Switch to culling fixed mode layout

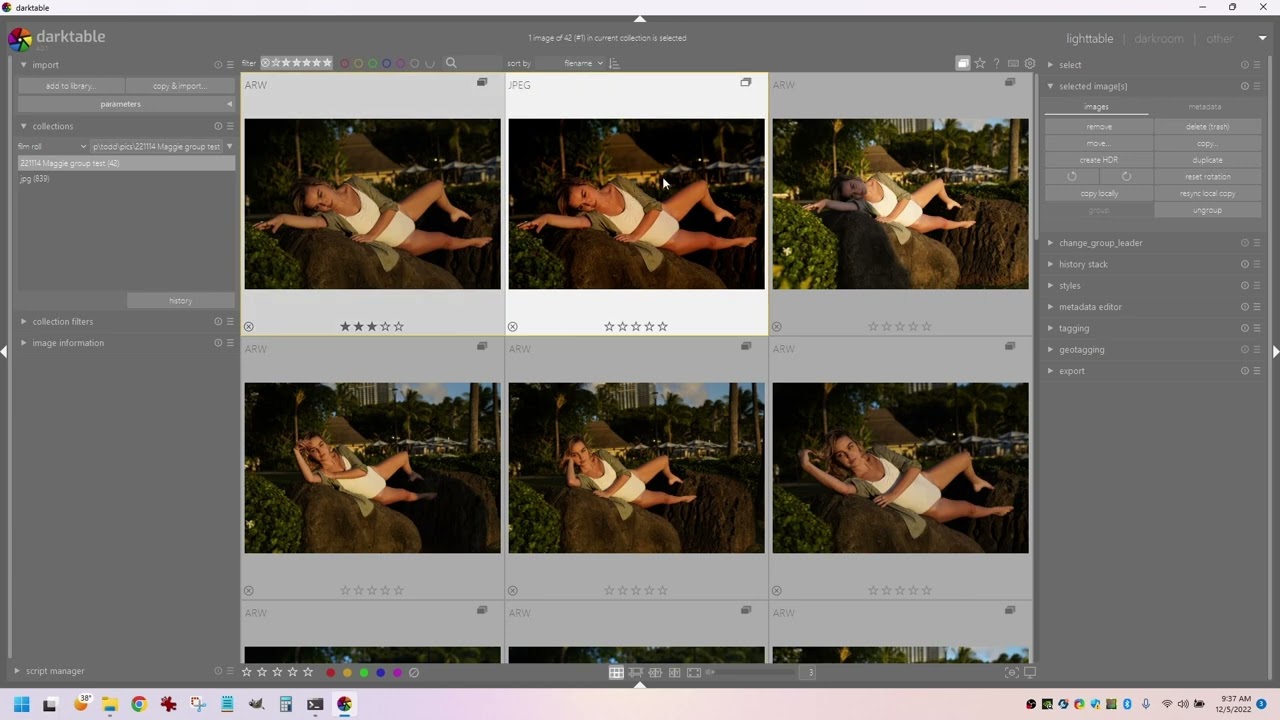pos(655,672)
